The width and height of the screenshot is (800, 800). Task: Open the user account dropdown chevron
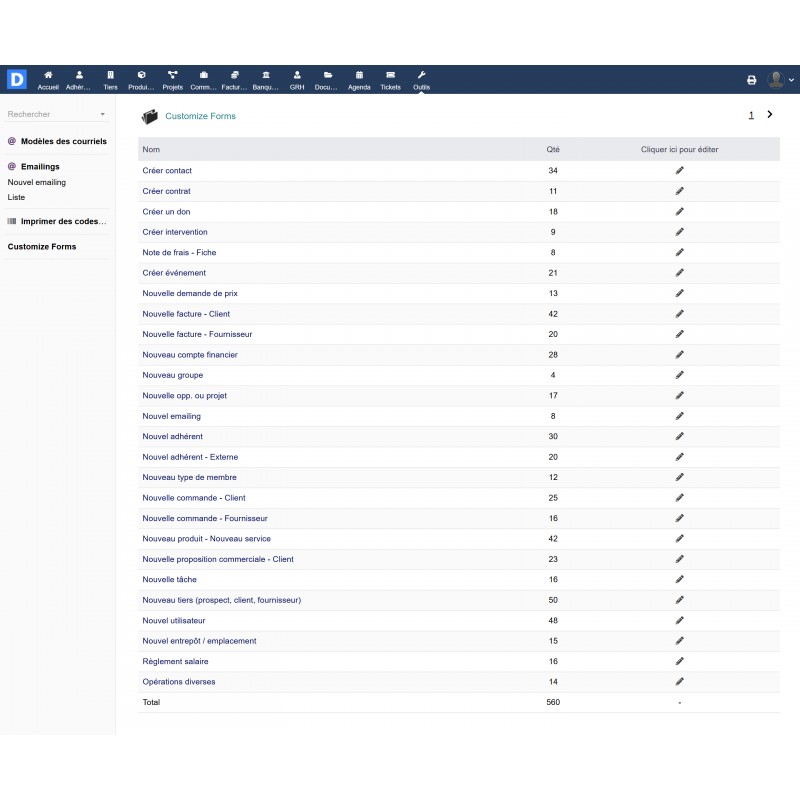coord(789,78)
